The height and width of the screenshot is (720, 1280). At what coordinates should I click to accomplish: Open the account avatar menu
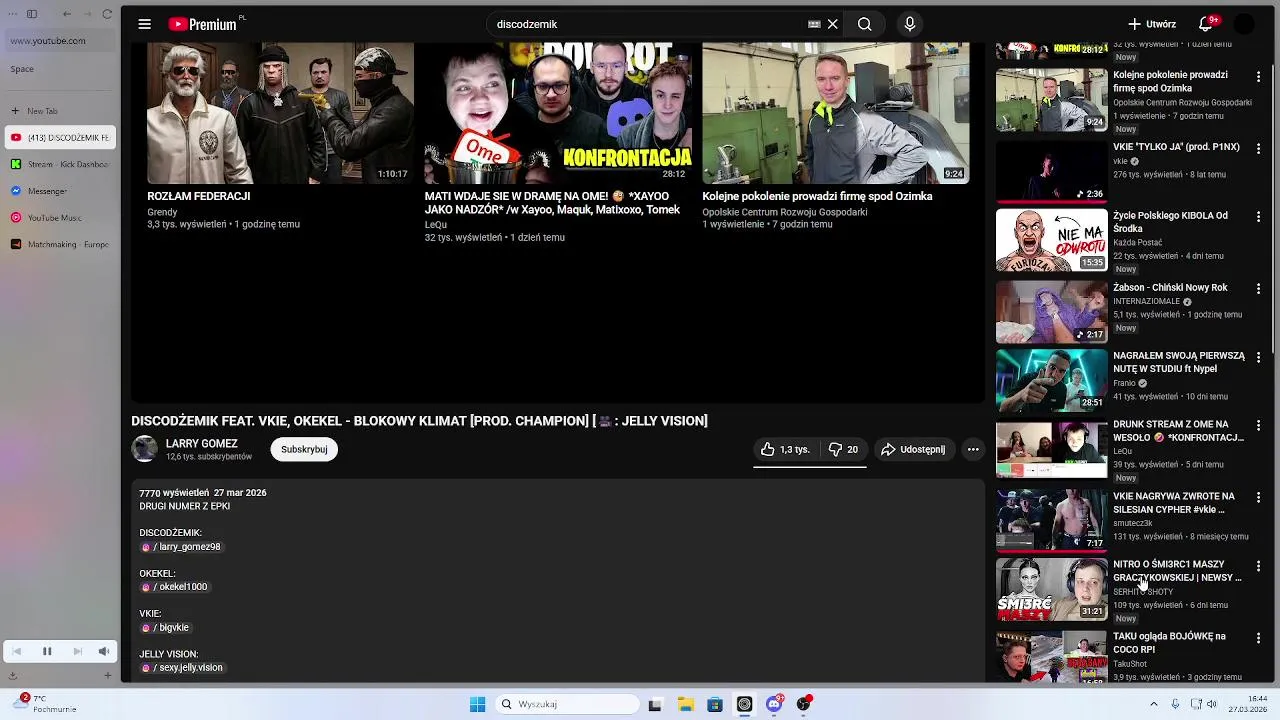pos(1244,24)
